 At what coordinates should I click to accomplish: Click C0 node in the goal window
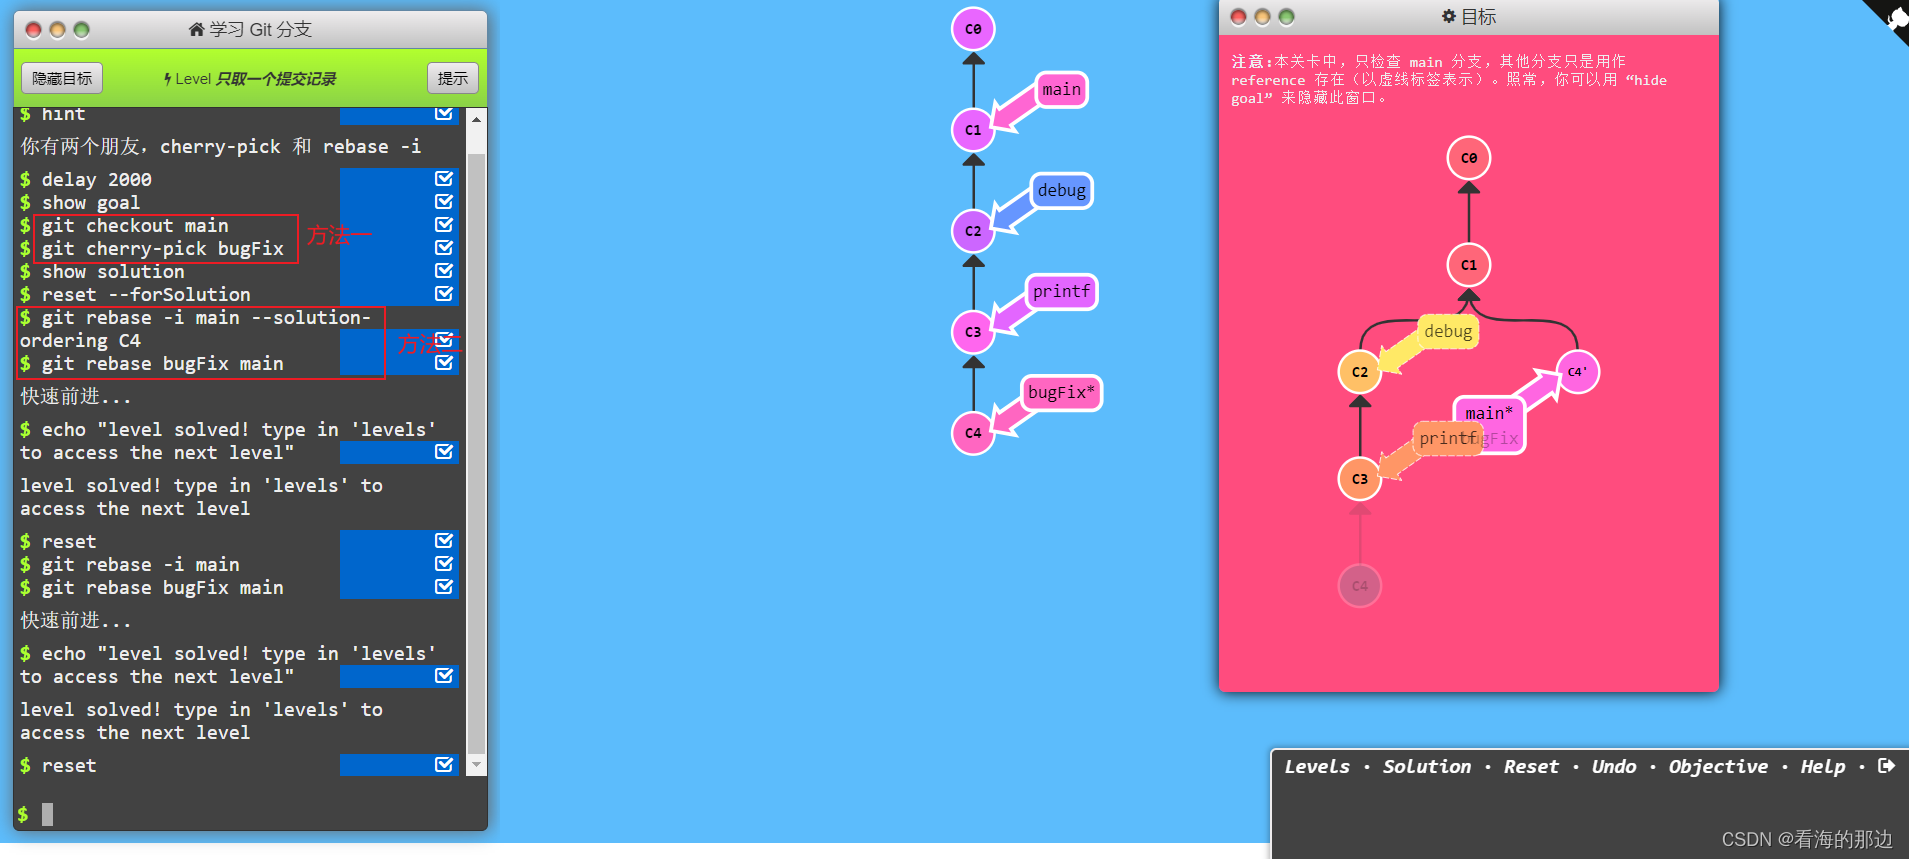(1469, 158)
